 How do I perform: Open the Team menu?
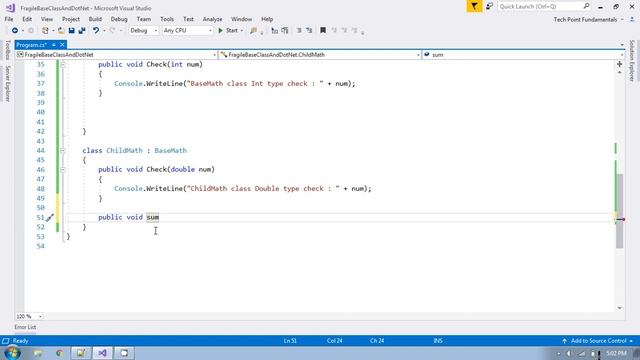pyautogui.click(x=144, y=19)
